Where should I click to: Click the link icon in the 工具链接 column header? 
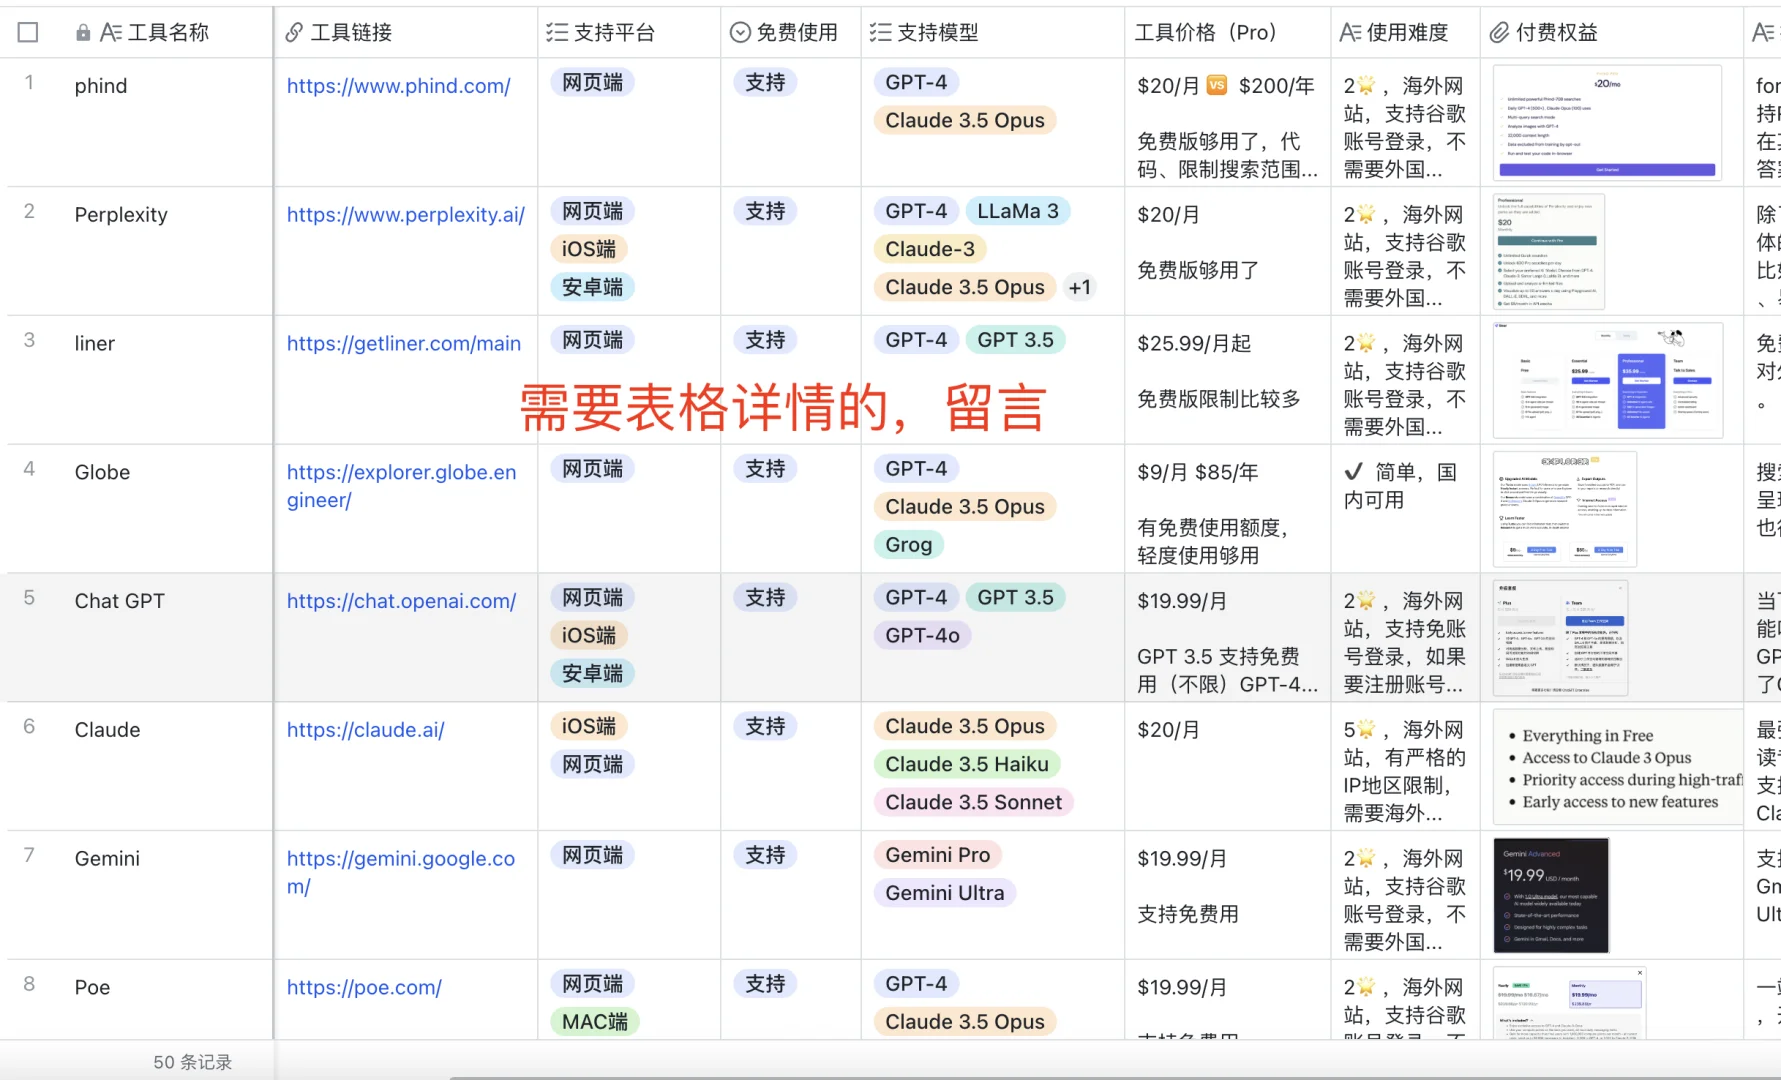tap(293, 32)
